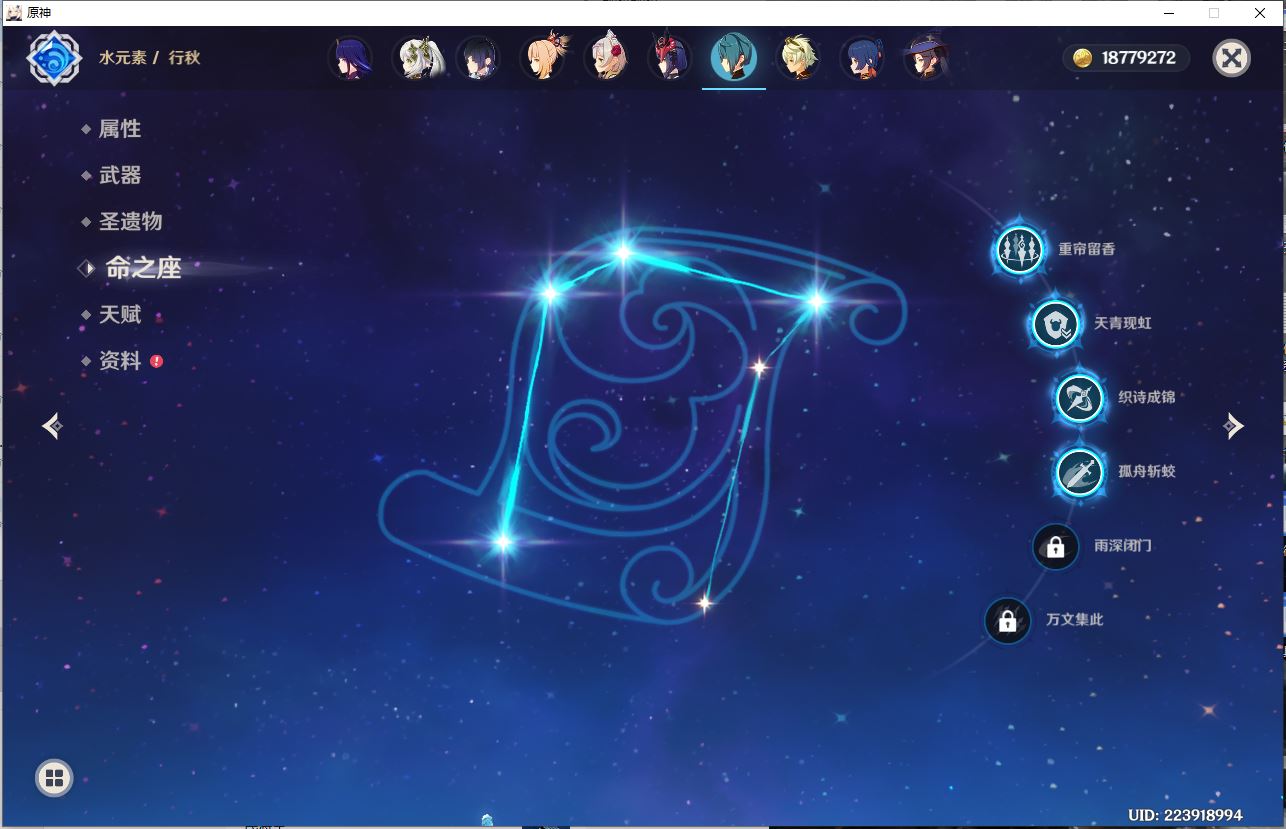1286x829 pixels.
Task: Switch to the orange-haired Yoimiya avatar
Action: 542,58
